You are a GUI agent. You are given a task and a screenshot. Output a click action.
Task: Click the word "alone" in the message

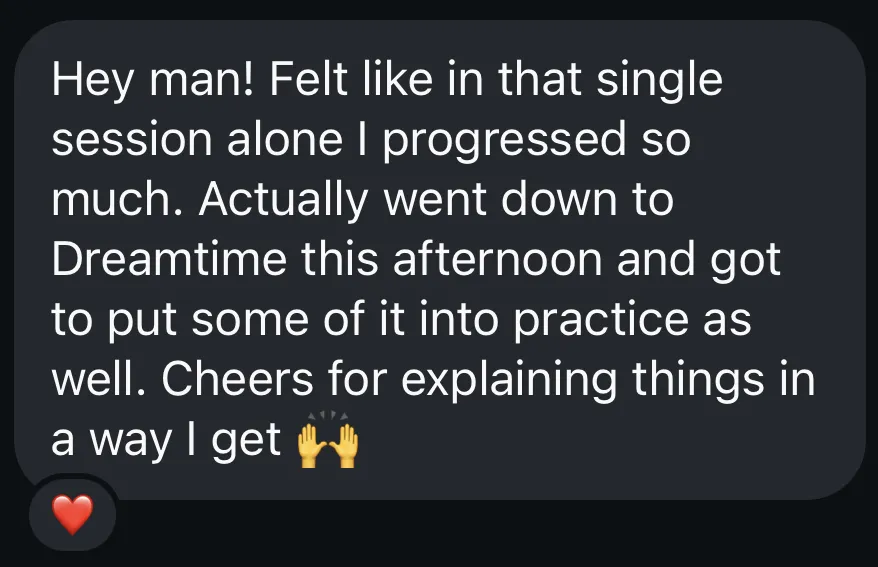[x=276, y=141]
